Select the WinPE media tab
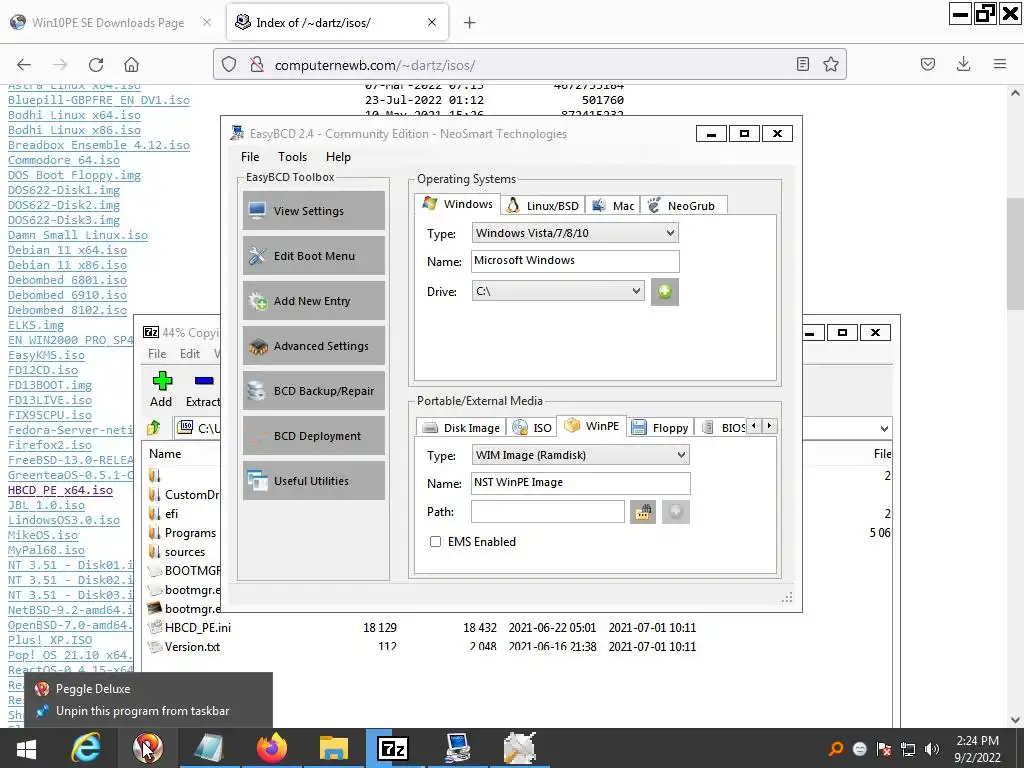The height and width of the screenshot is (768, 1024). click(592, 426)
